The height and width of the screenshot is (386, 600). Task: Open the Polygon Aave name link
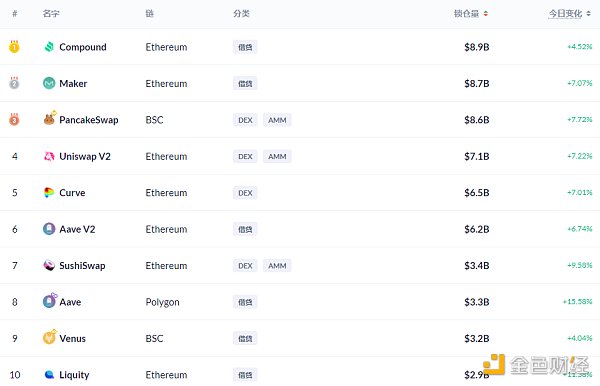coord(70,302)
